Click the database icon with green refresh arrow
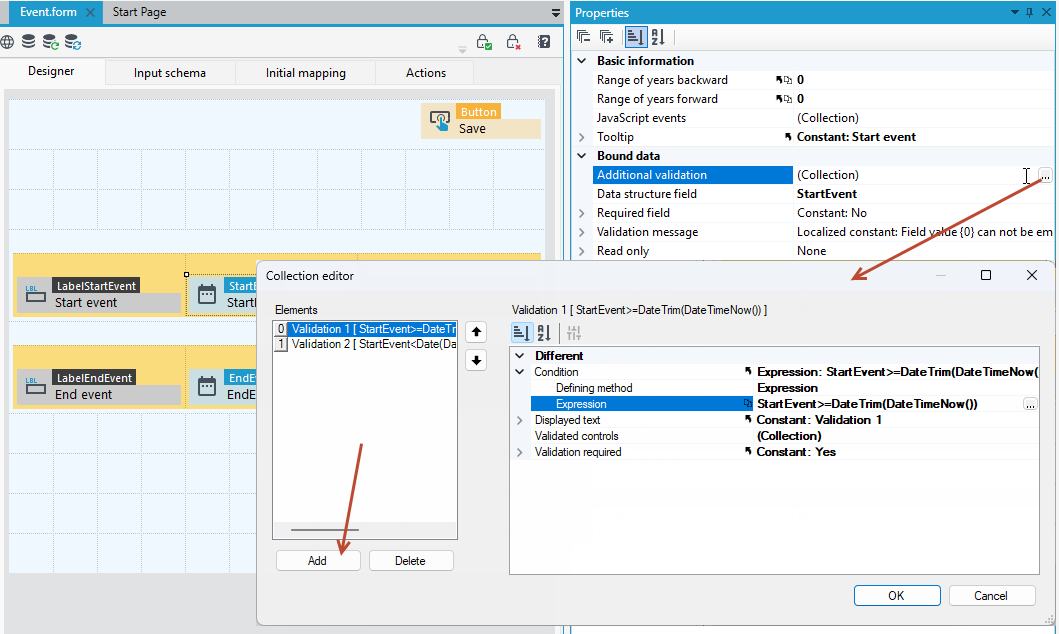 (50, 42)
